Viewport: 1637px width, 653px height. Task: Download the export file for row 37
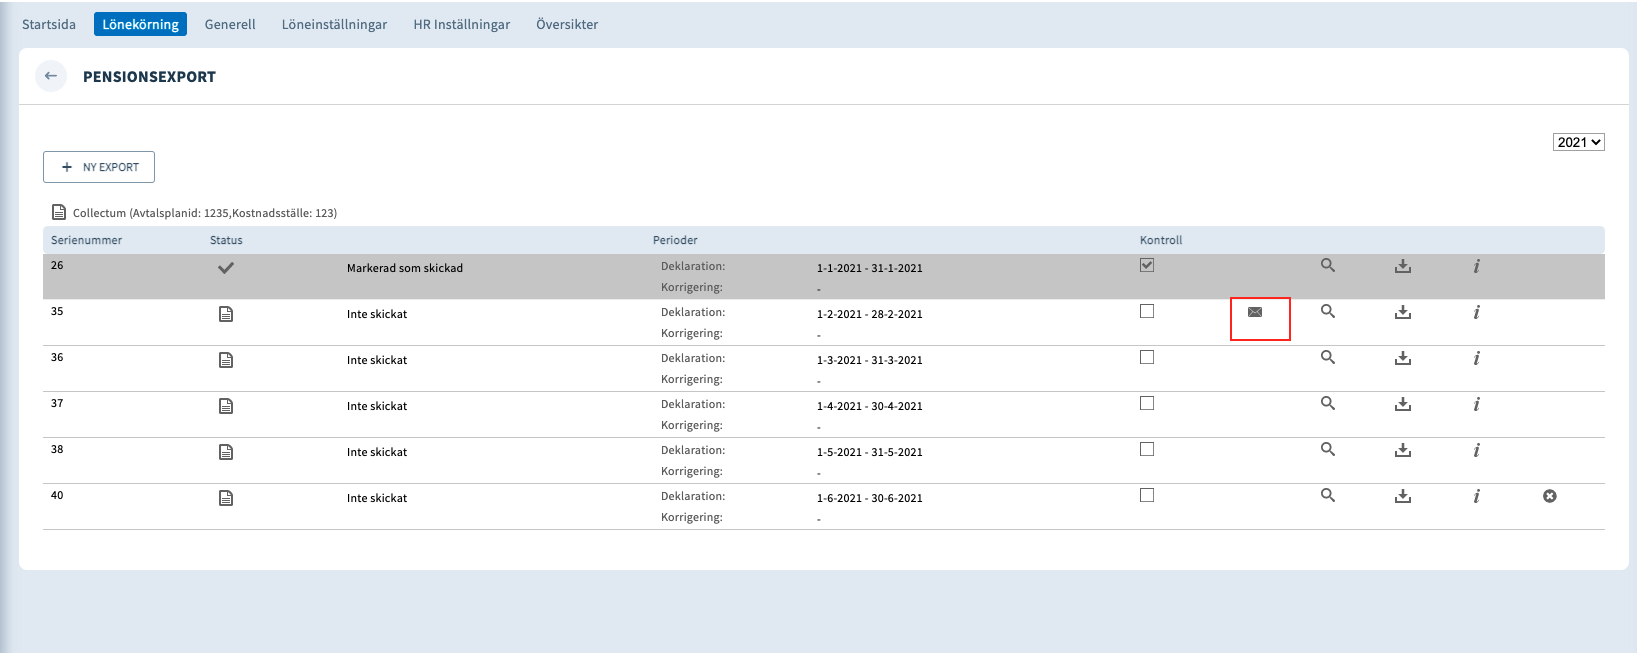tap(1403, 404)
